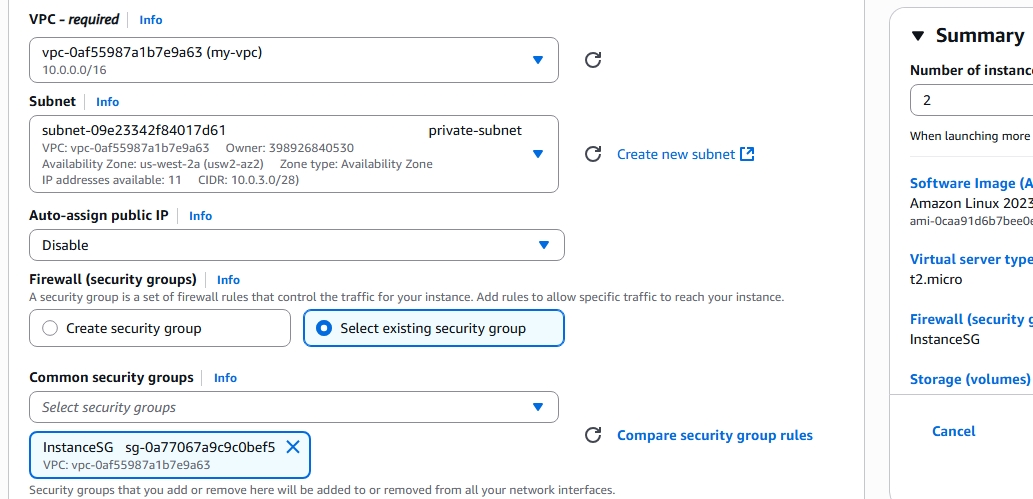Expand the Auto-assign public IP dropdown

pos(297,245)
